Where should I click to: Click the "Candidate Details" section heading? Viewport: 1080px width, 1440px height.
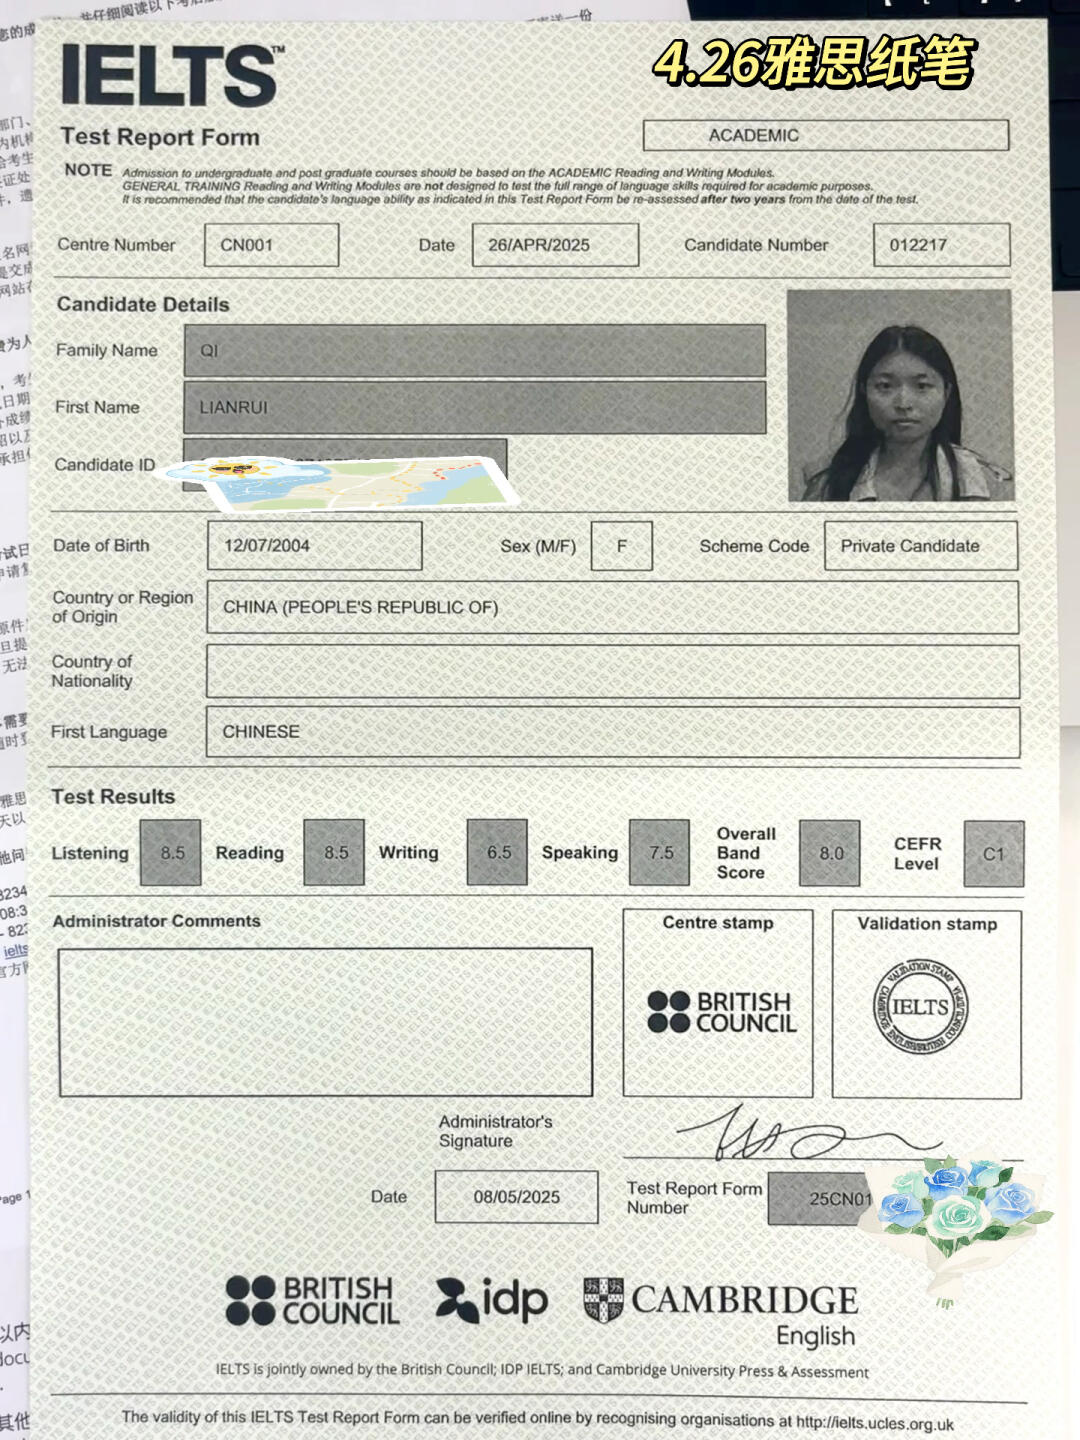click(143, 304)
